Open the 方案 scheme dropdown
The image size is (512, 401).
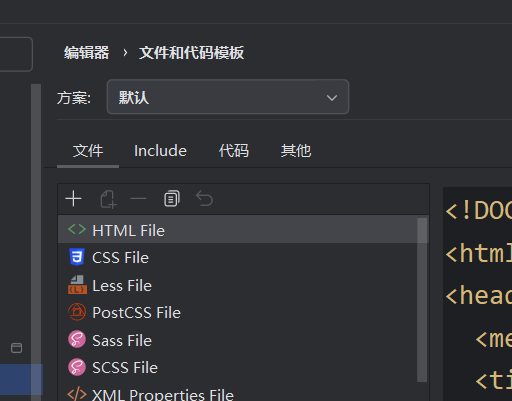point(228,97)
